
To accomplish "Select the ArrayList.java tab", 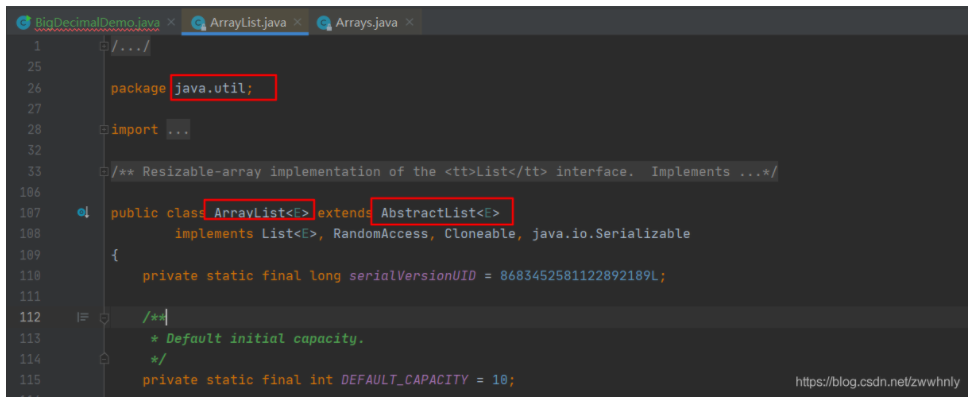I will coord(248,23).
